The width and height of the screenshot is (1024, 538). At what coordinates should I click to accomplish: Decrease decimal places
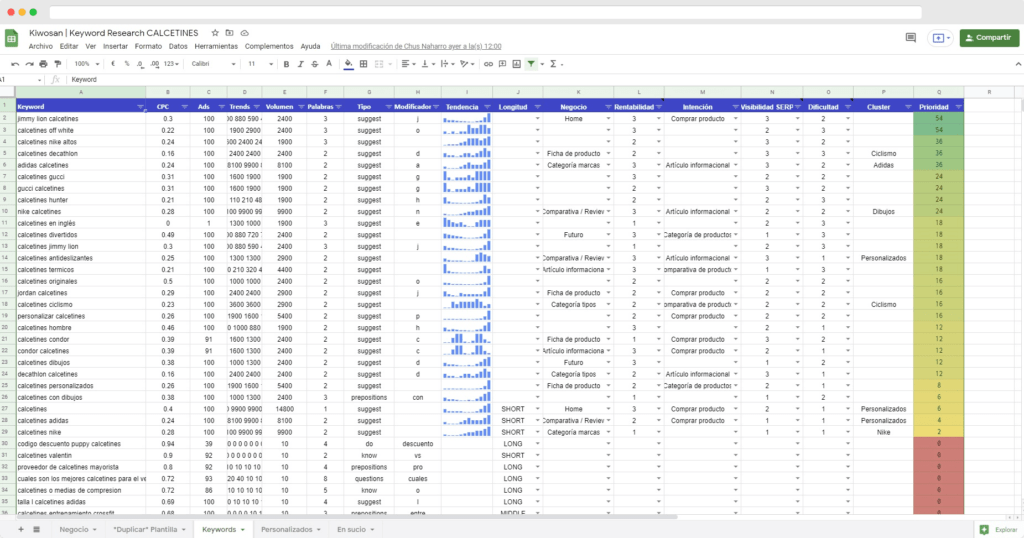coord(140,64)
